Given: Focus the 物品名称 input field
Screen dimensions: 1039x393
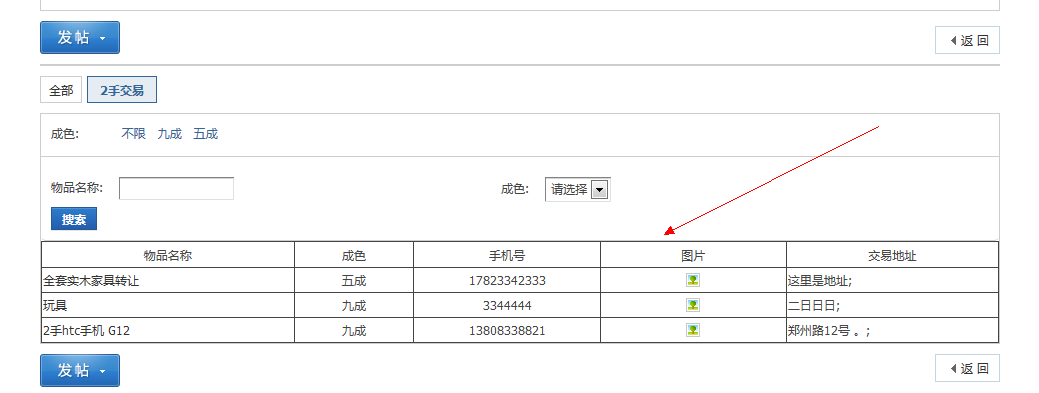Looking at the screenshot, I should pos(176,188).
